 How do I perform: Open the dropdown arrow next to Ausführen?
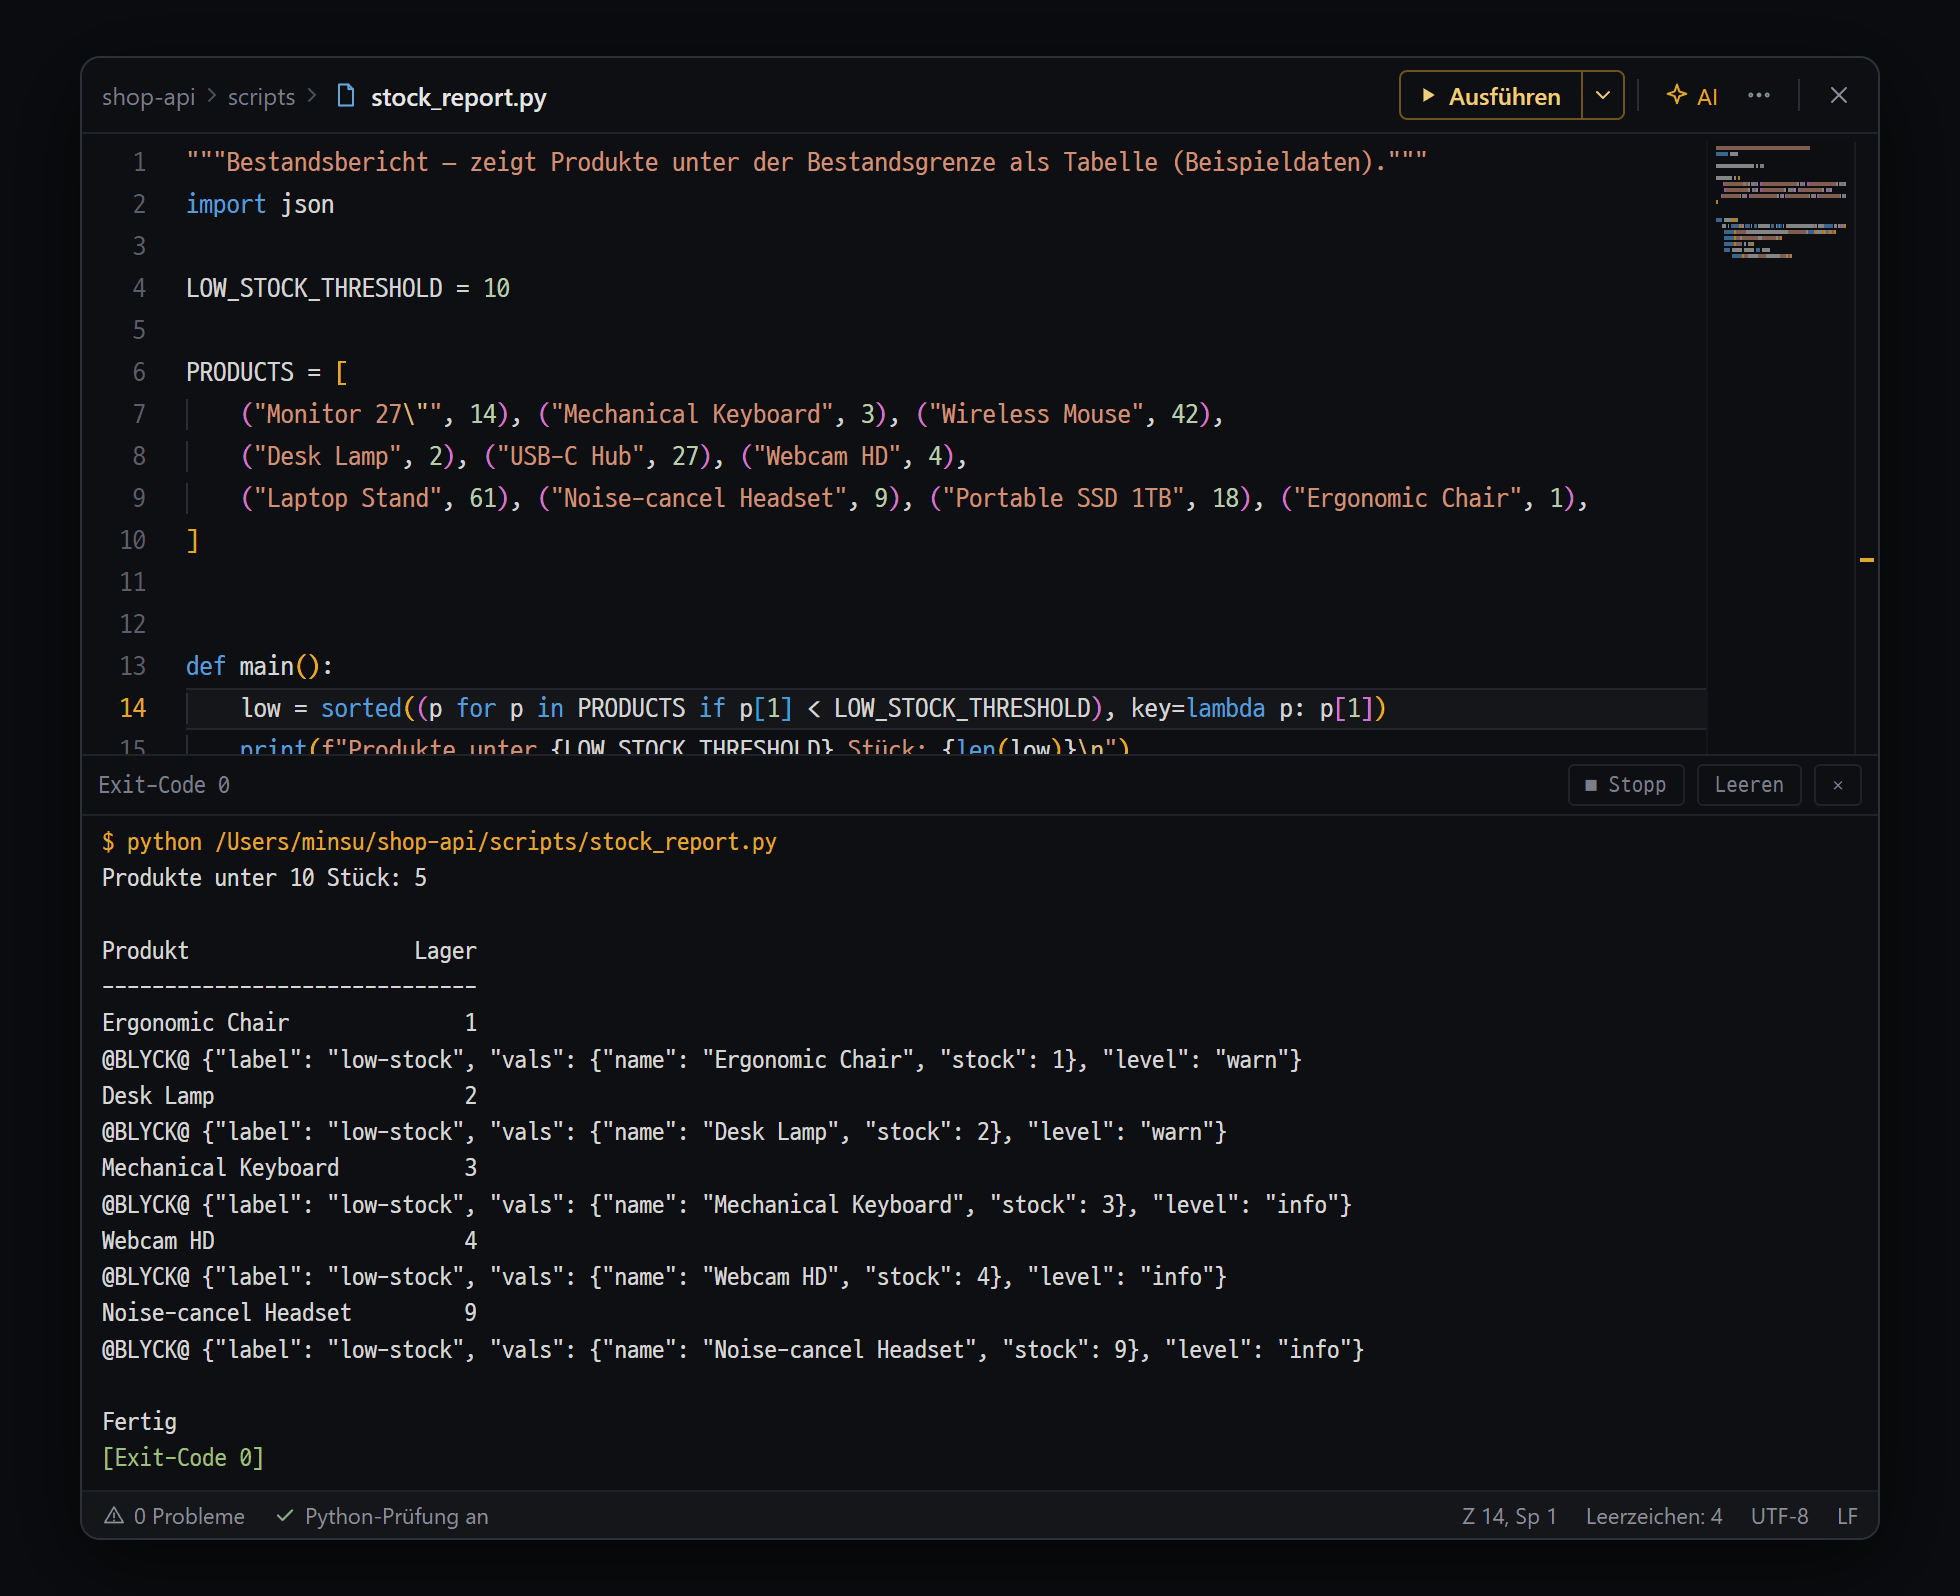coord(1603,96)
